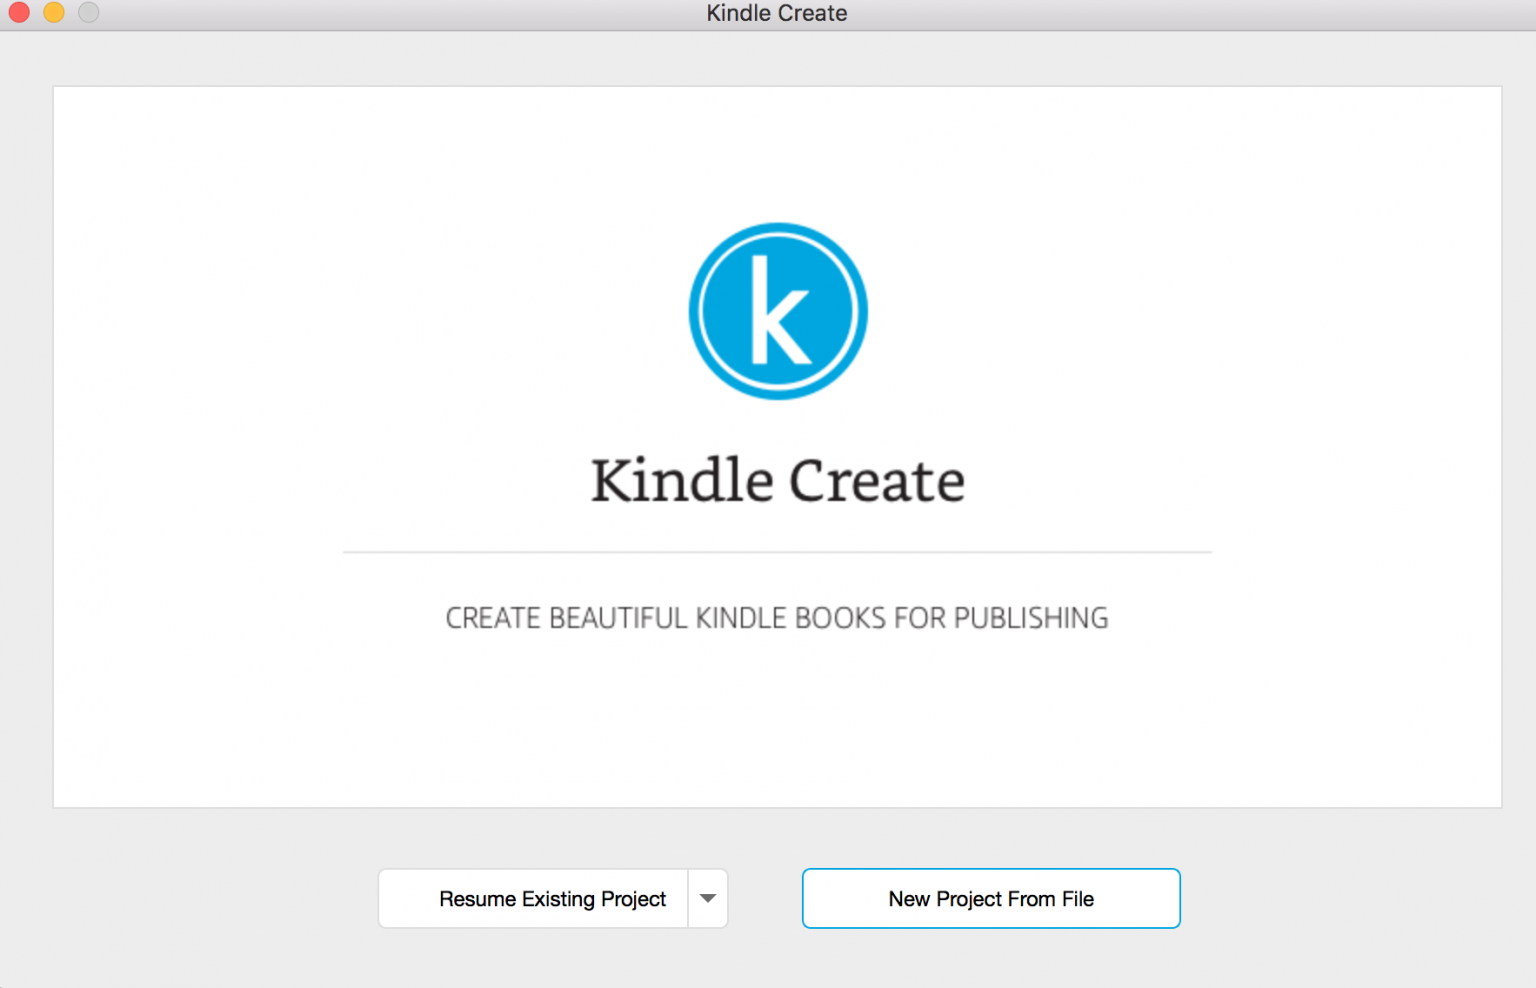The image size is (1536, 988).
Task: Click the Kindle Create title bar text
Action: click(776, 13)
